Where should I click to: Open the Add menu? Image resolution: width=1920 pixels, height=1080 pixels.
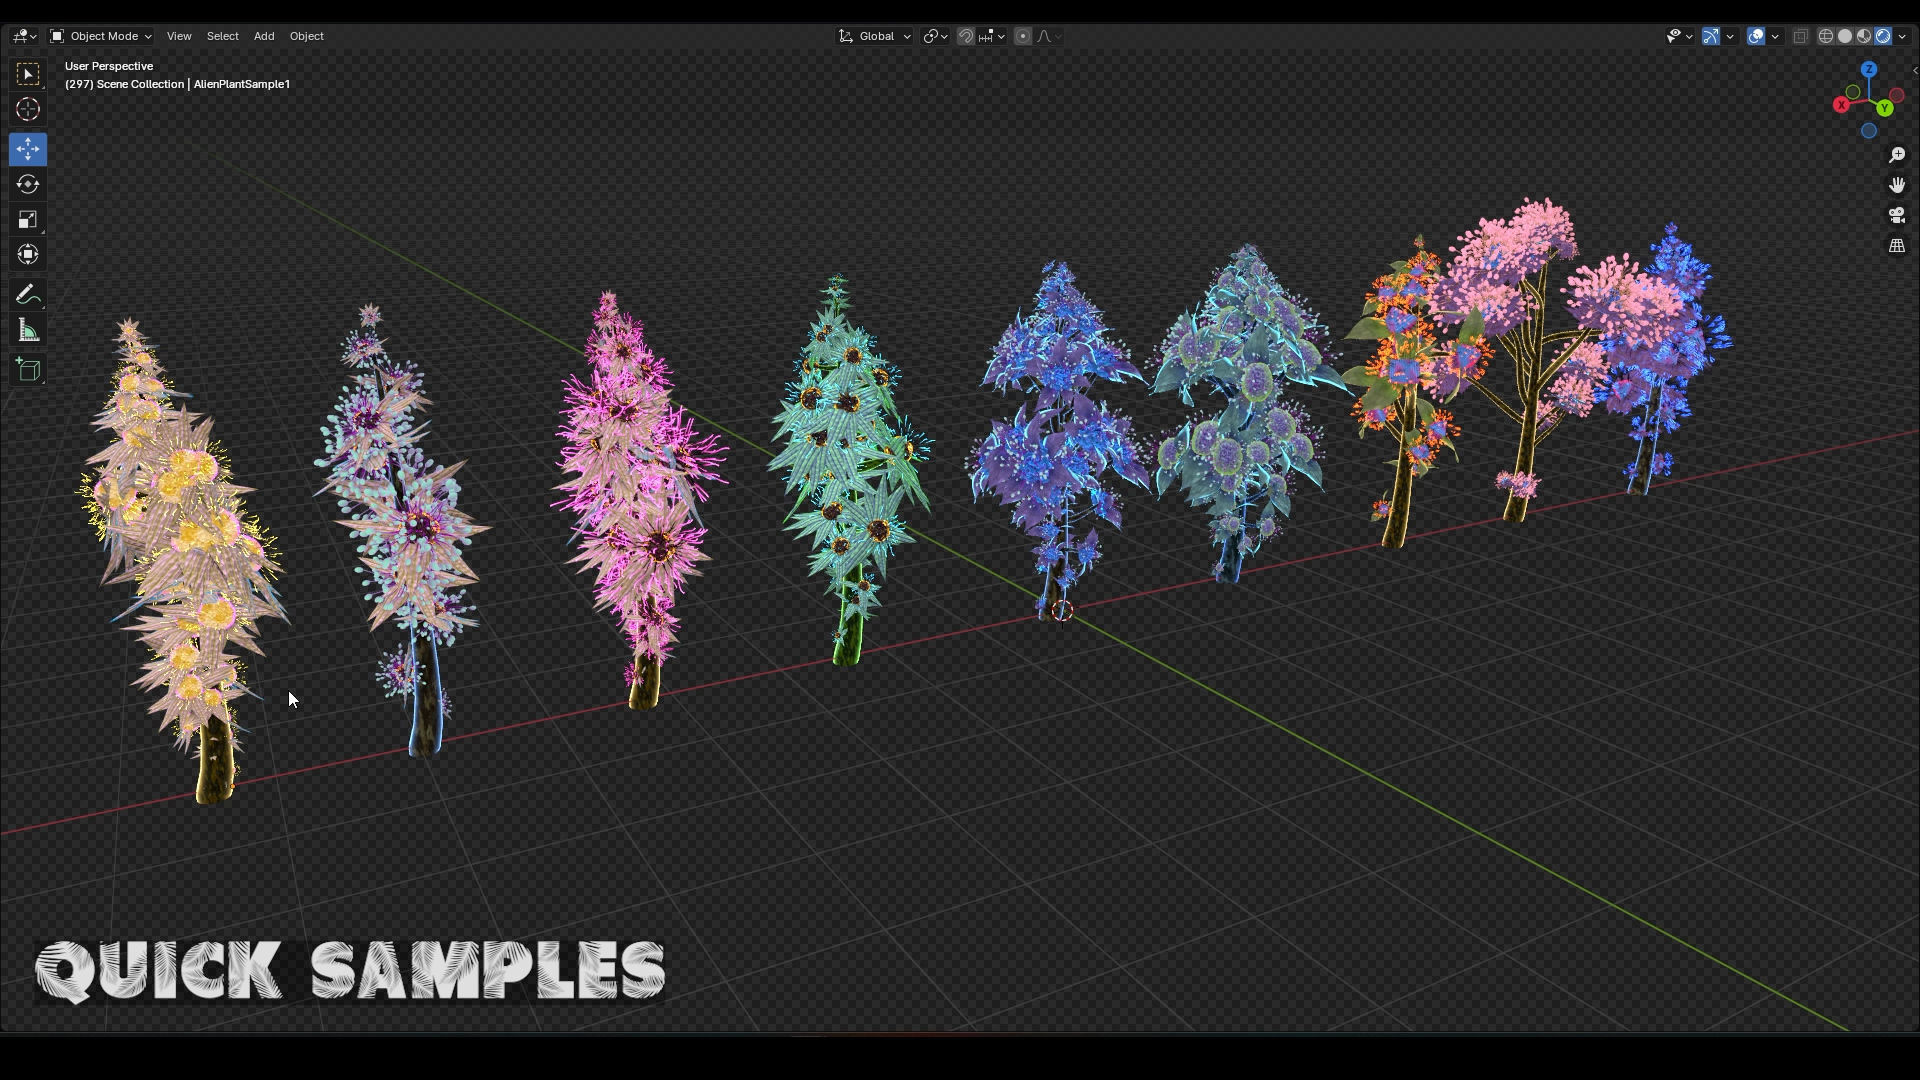[264, 36]
